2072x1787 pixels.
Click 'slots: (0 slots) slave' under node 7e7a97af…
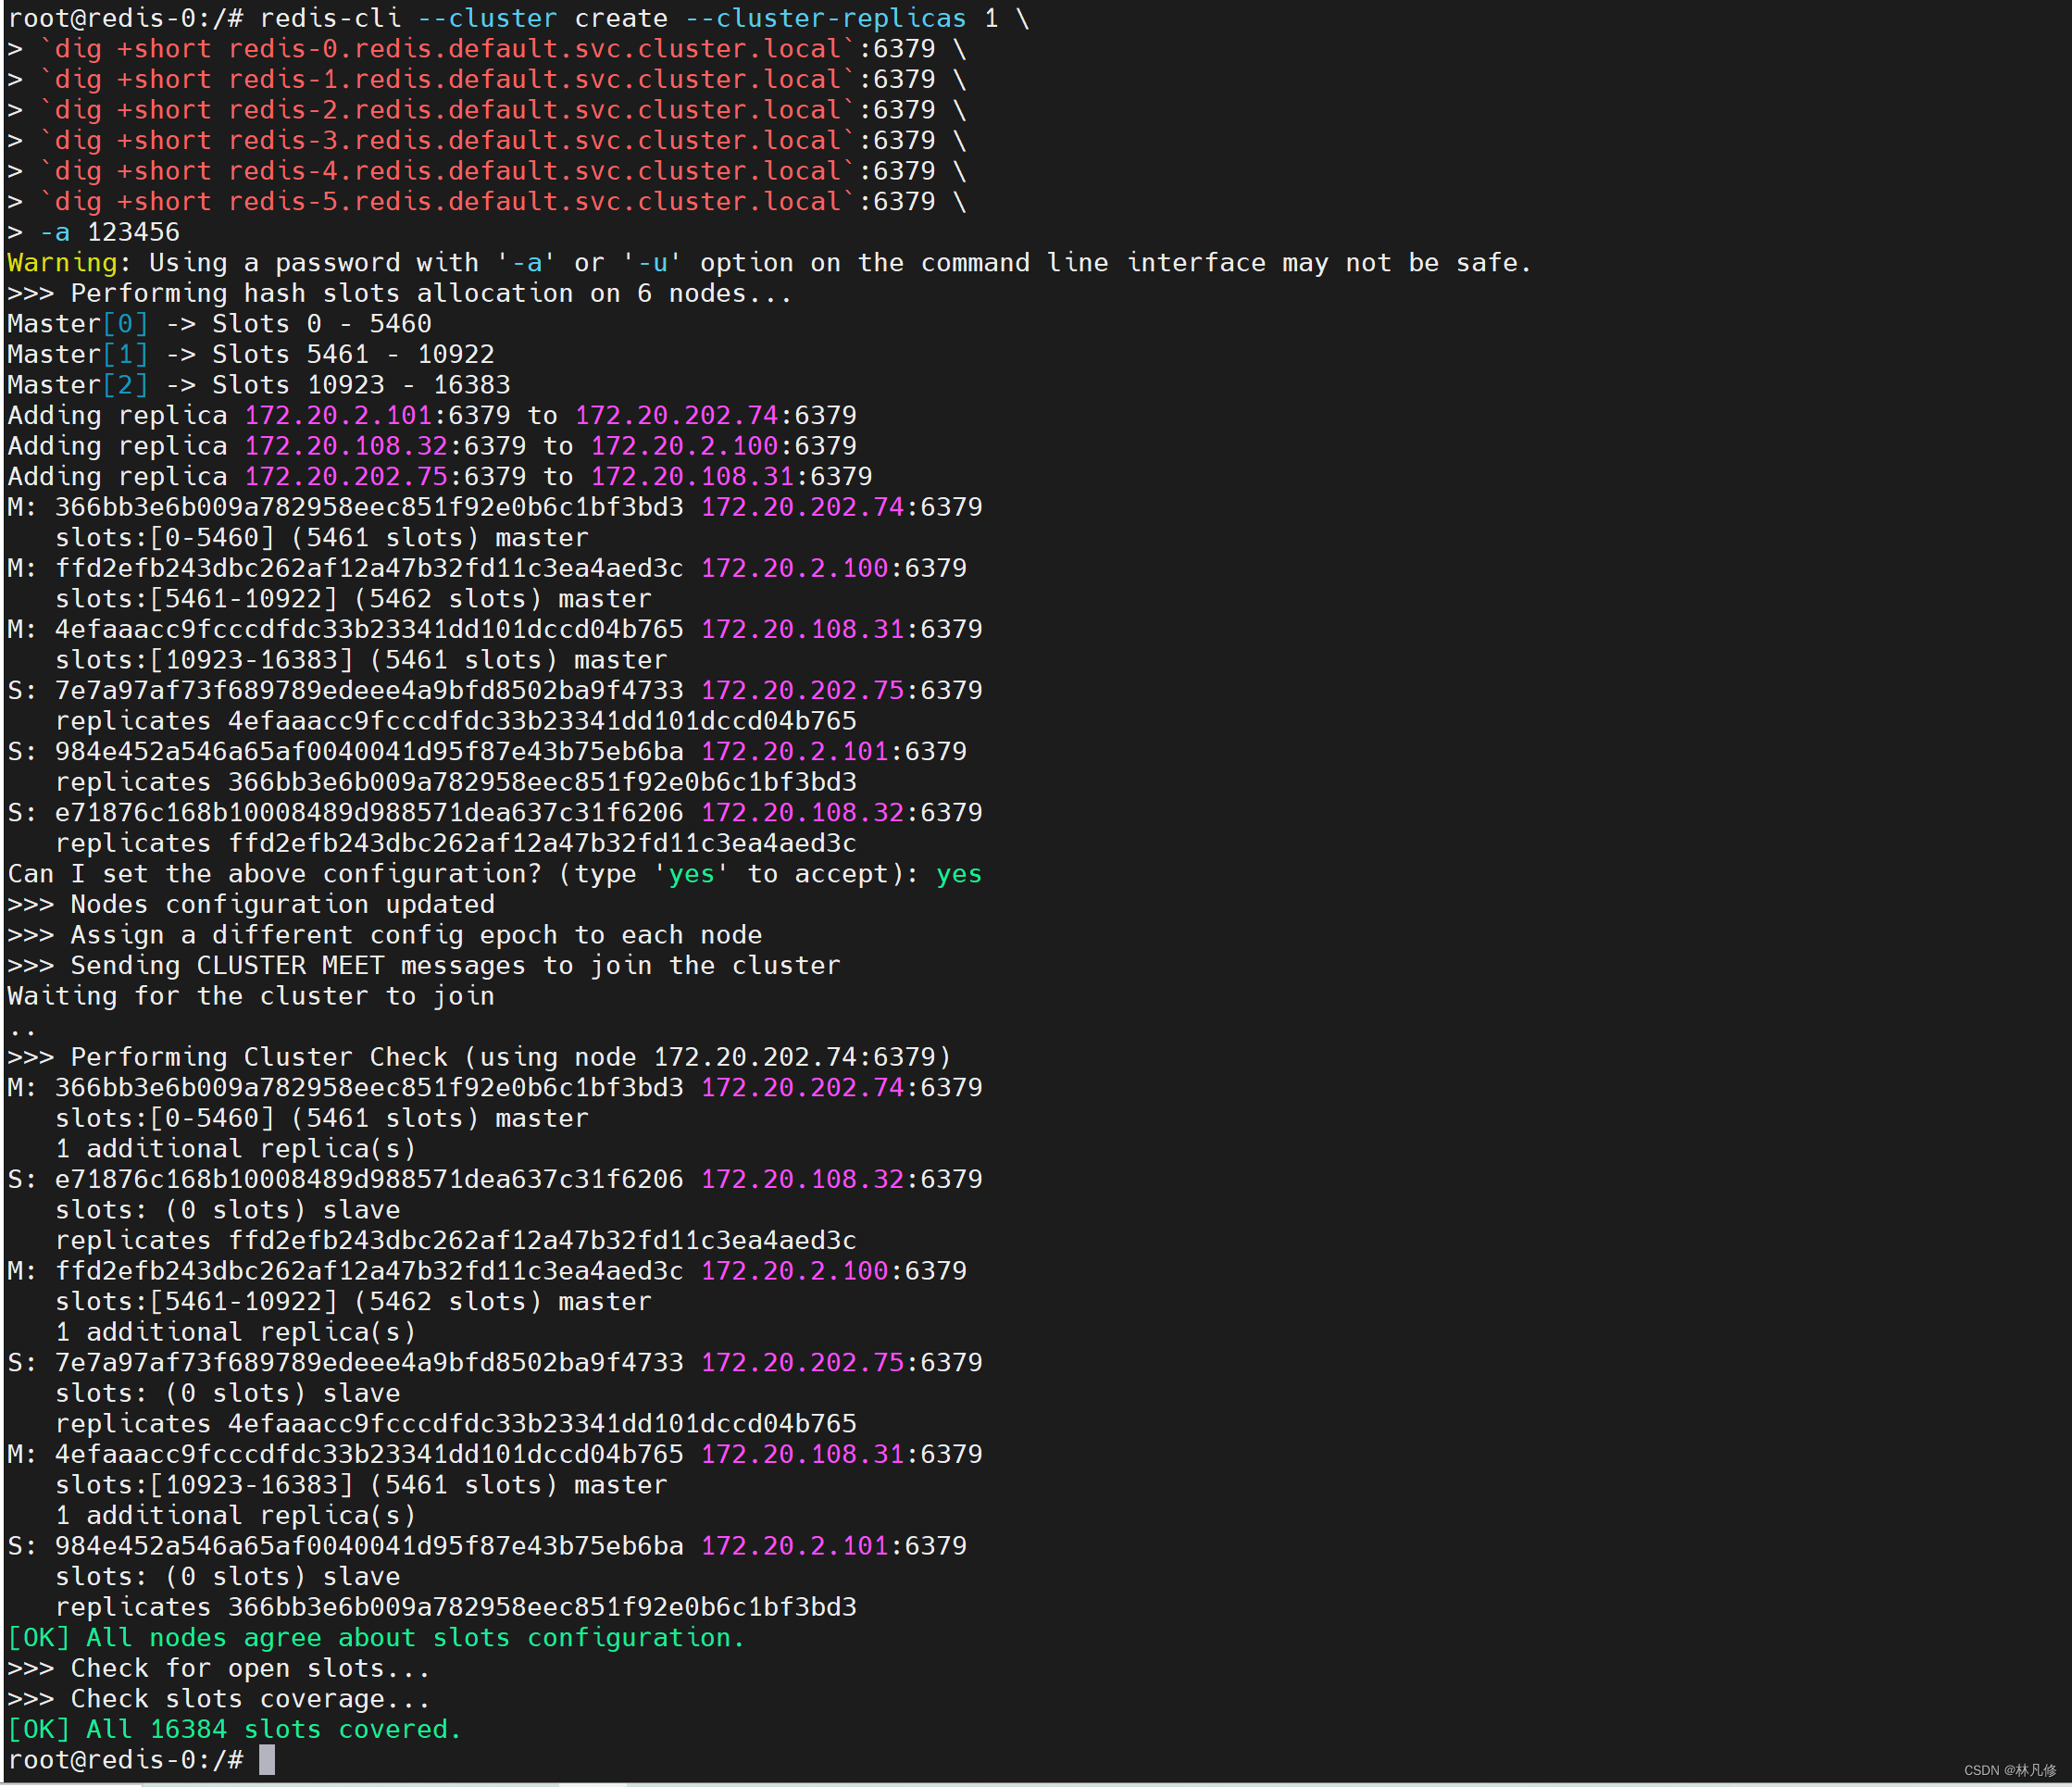click(x=228, y=1393)
